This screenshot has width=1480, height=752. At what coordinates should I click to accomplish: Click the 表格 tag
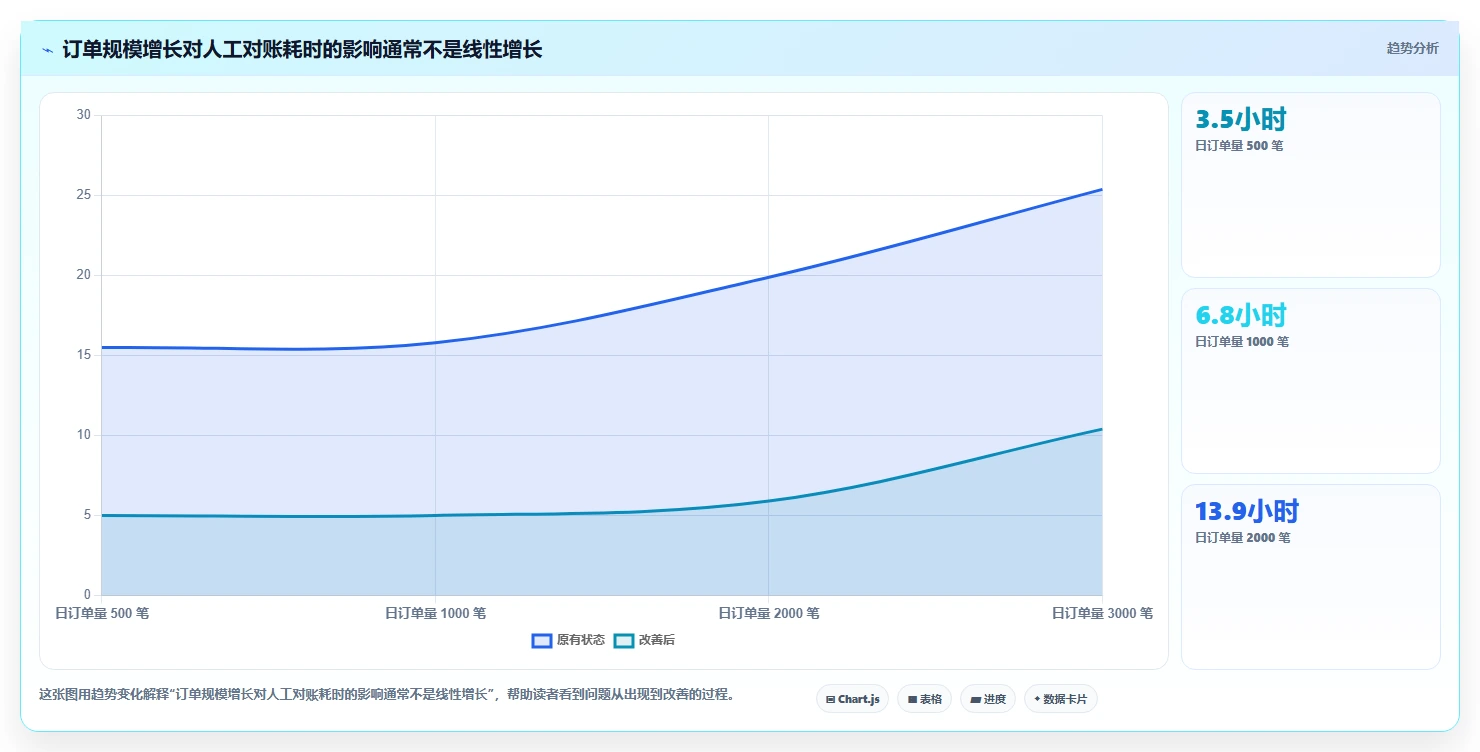coord(924,699)
